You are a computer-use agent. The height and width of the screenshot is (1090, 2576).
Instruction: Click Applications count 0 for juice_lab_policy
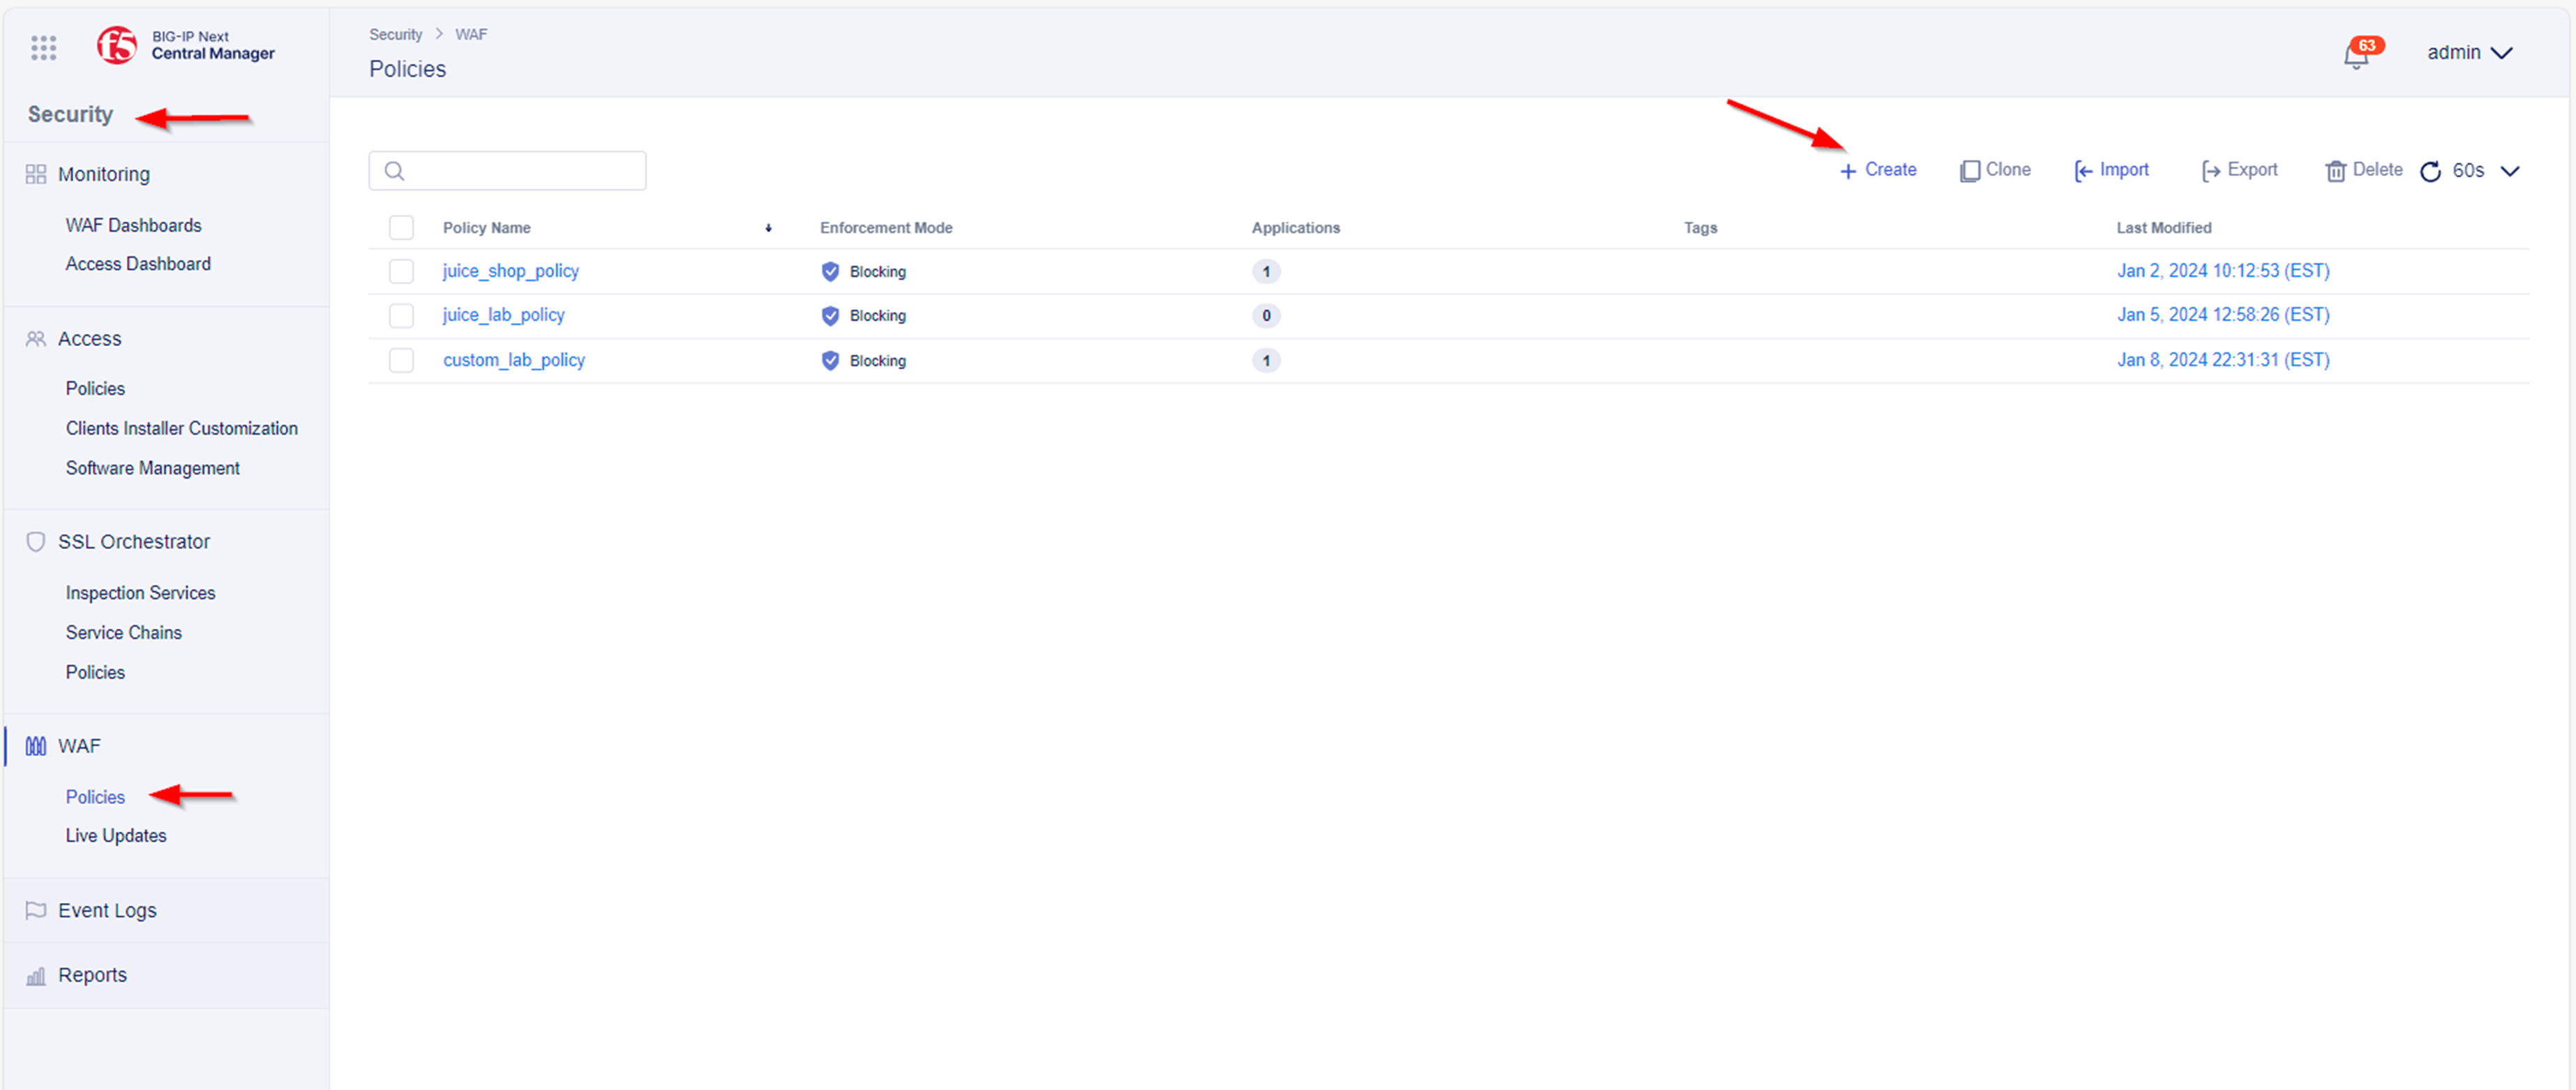coord(1266,316)
